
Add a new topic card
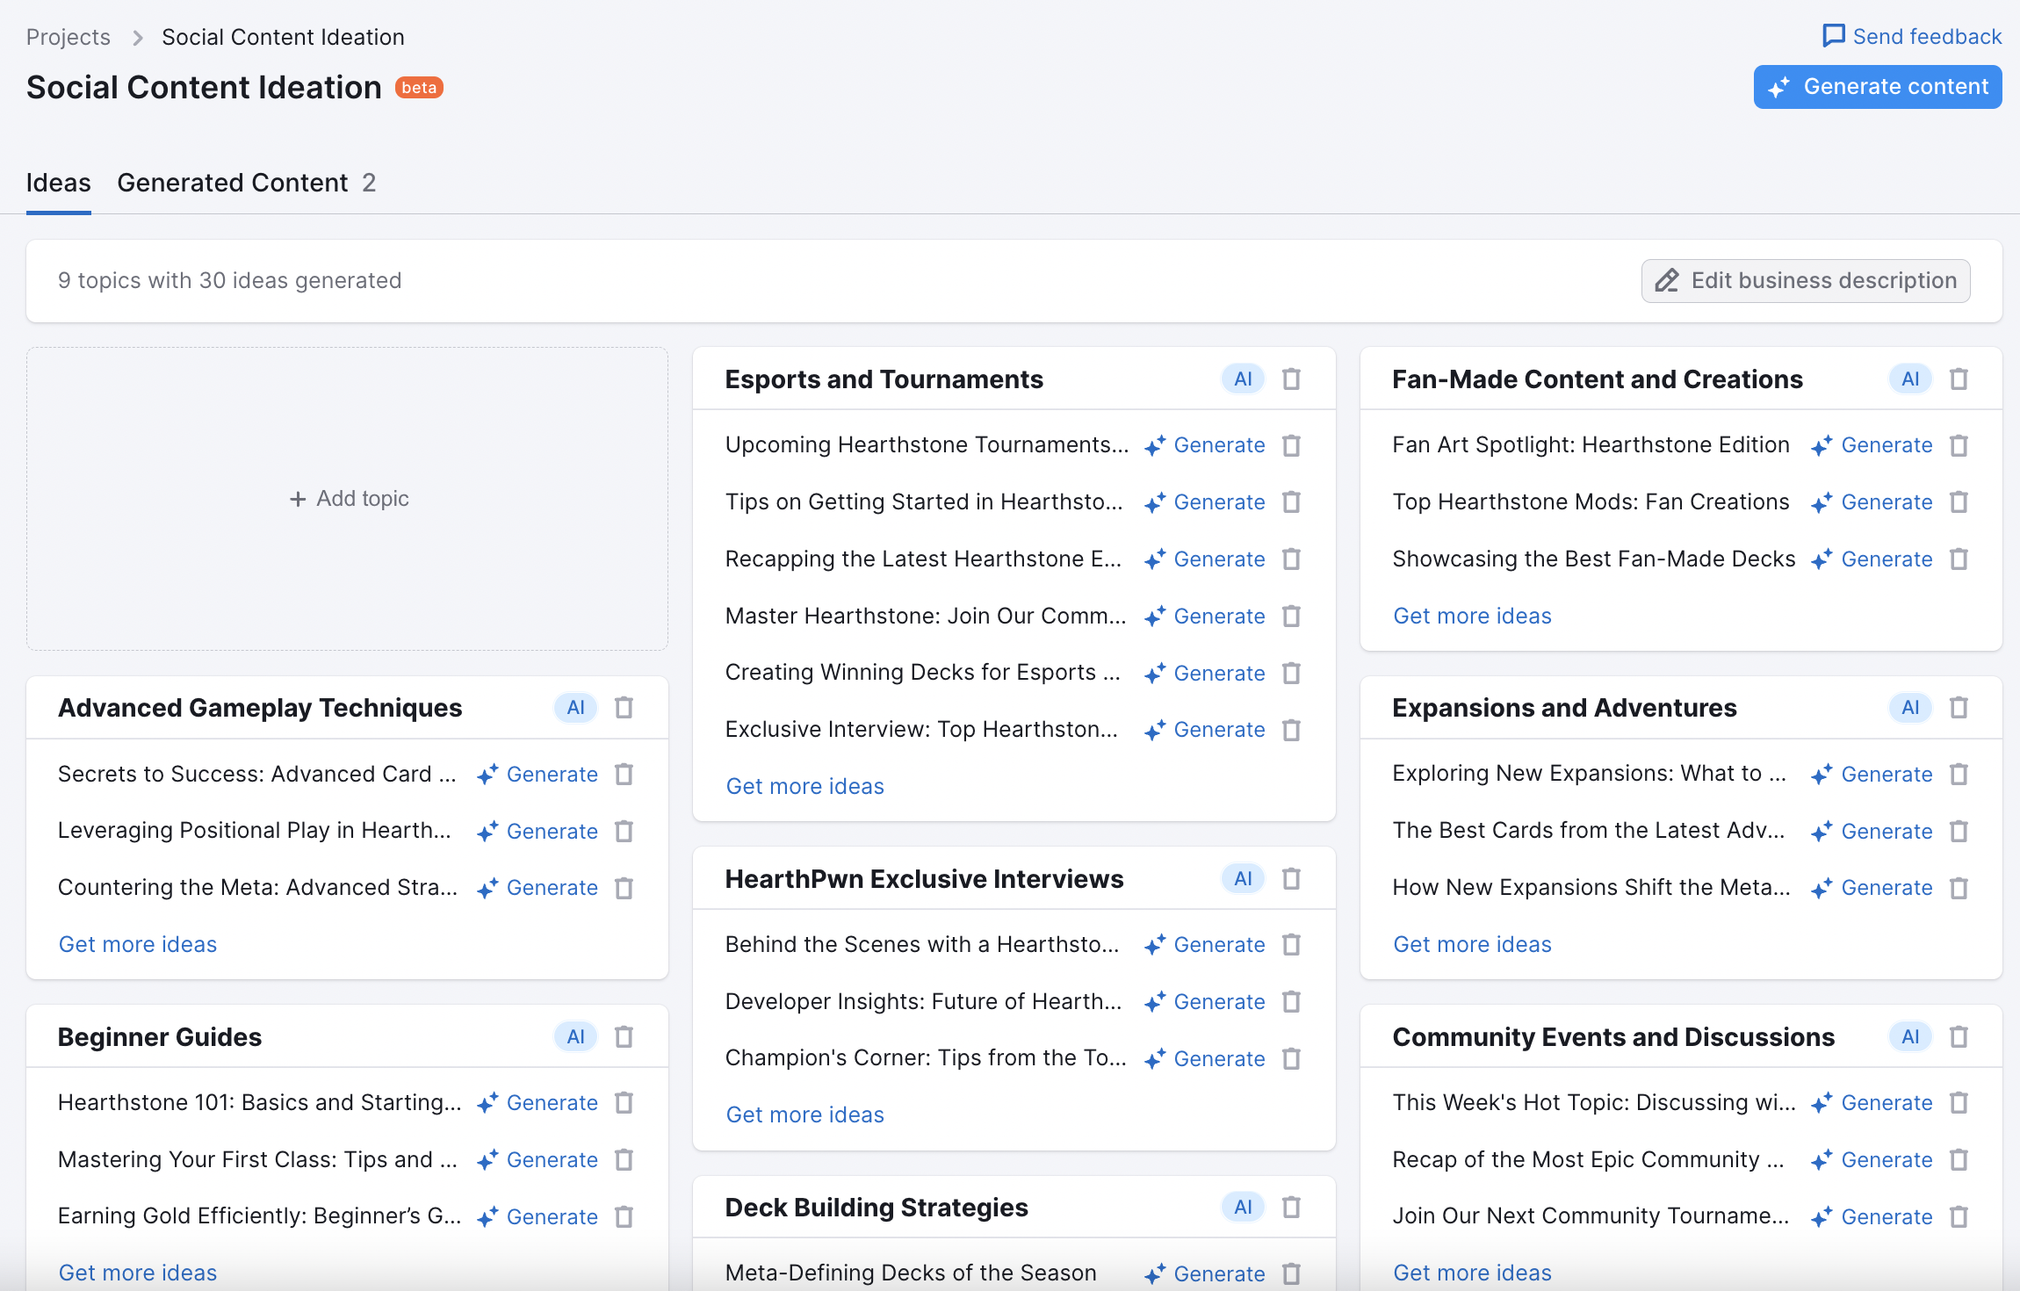348,499
